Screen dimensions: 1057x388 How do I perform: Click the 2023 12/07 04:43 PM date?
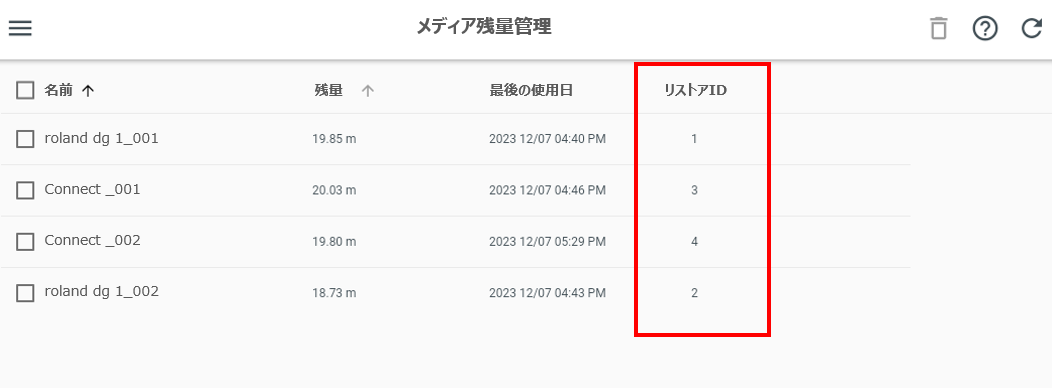click(547, 293)
